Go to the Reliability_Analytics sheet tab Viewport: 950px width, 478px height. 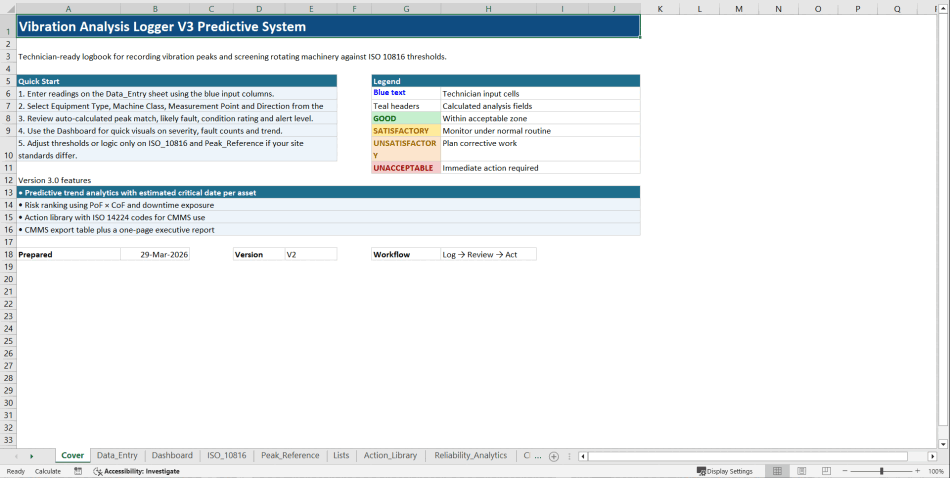point(470,455)
